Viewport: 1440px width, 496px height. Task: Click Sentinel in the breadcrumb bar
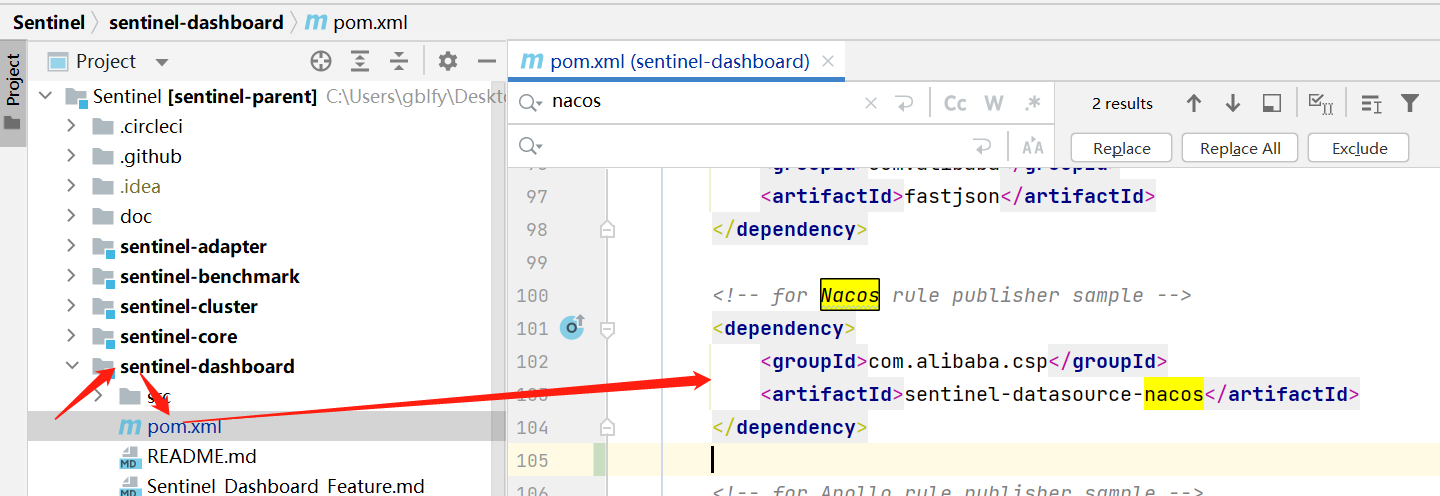click(48, 22)
